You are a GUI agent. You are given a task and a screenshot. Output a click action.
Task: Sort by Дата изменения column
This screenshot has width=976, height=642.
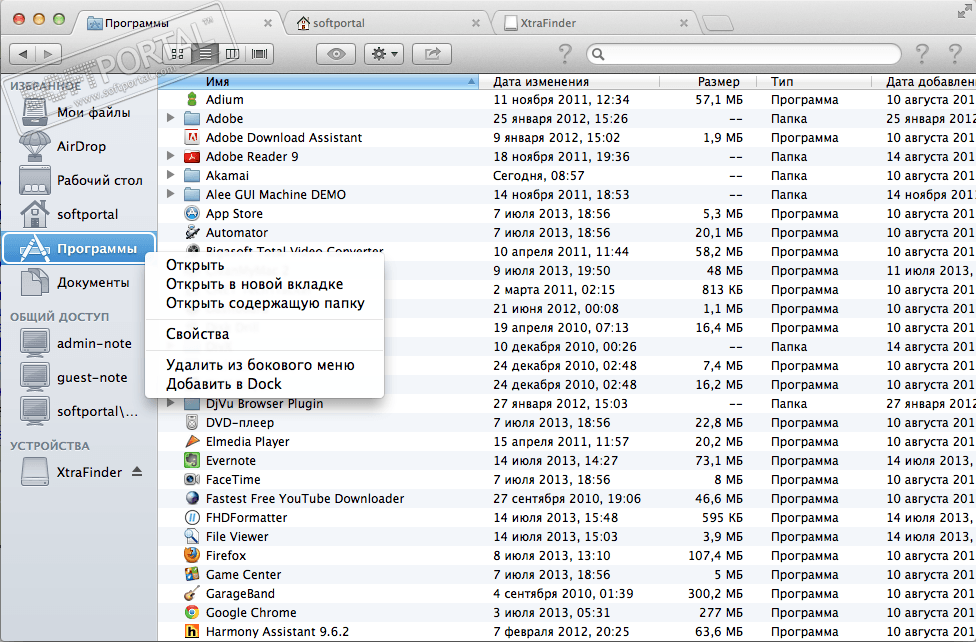point(569,82)
